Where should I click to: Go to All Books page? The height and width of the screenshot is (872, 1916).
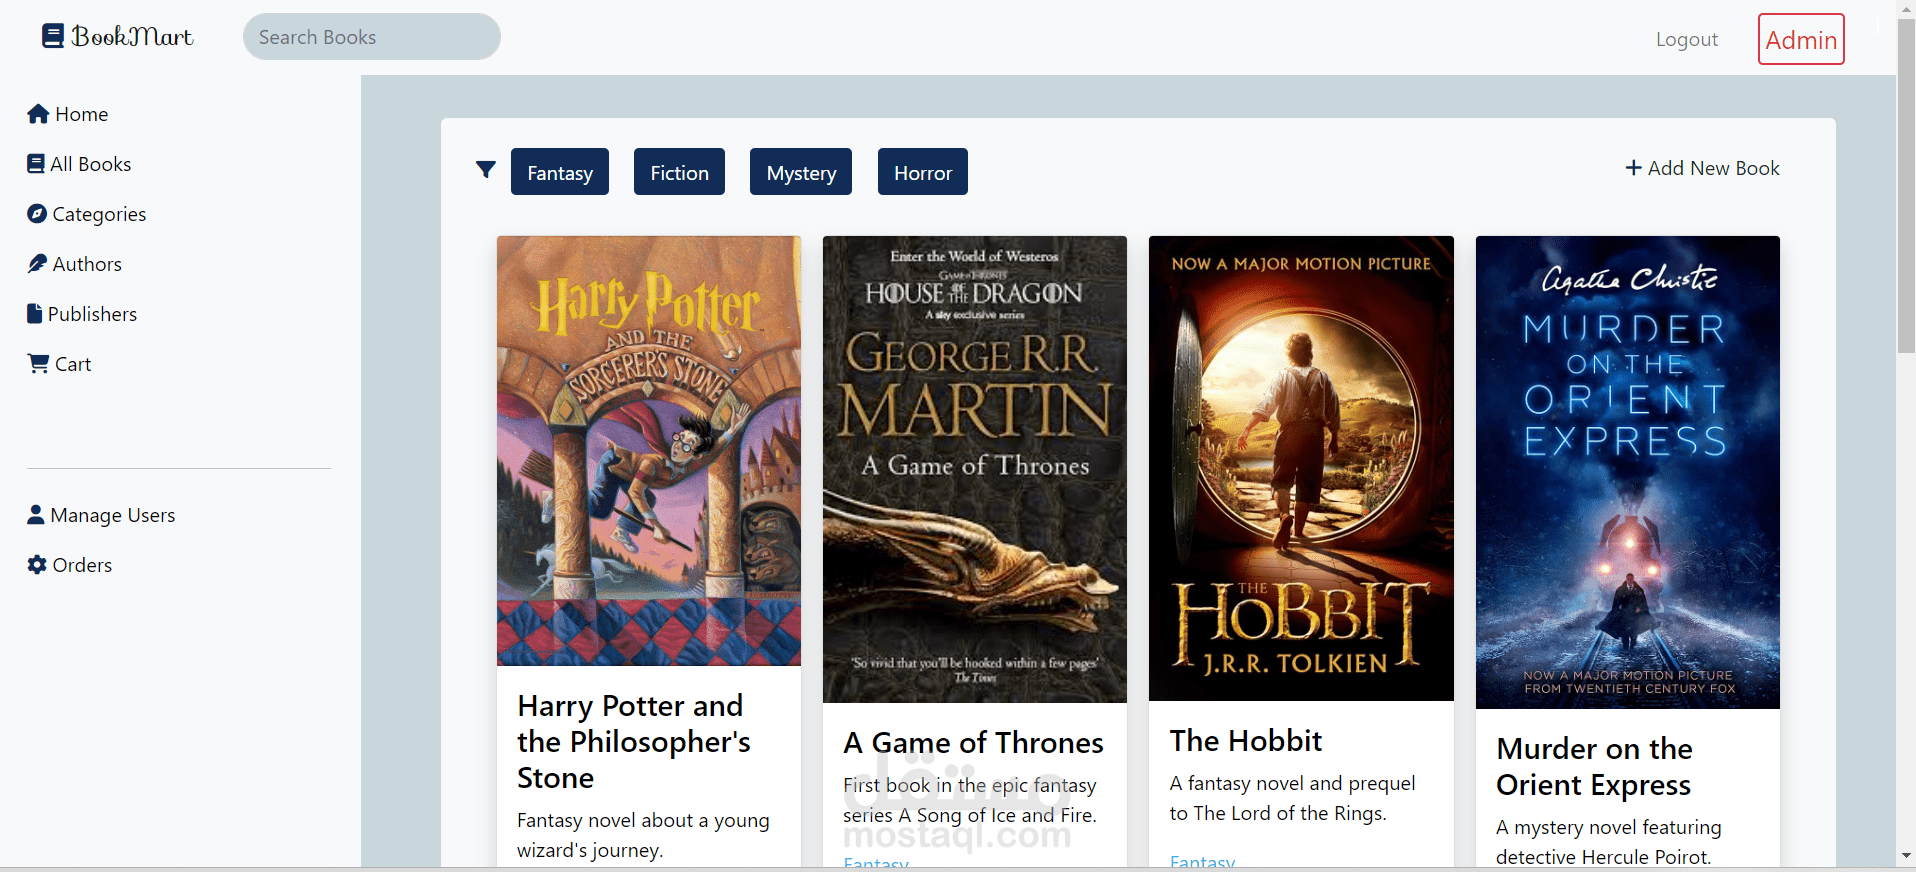[79, 164]
